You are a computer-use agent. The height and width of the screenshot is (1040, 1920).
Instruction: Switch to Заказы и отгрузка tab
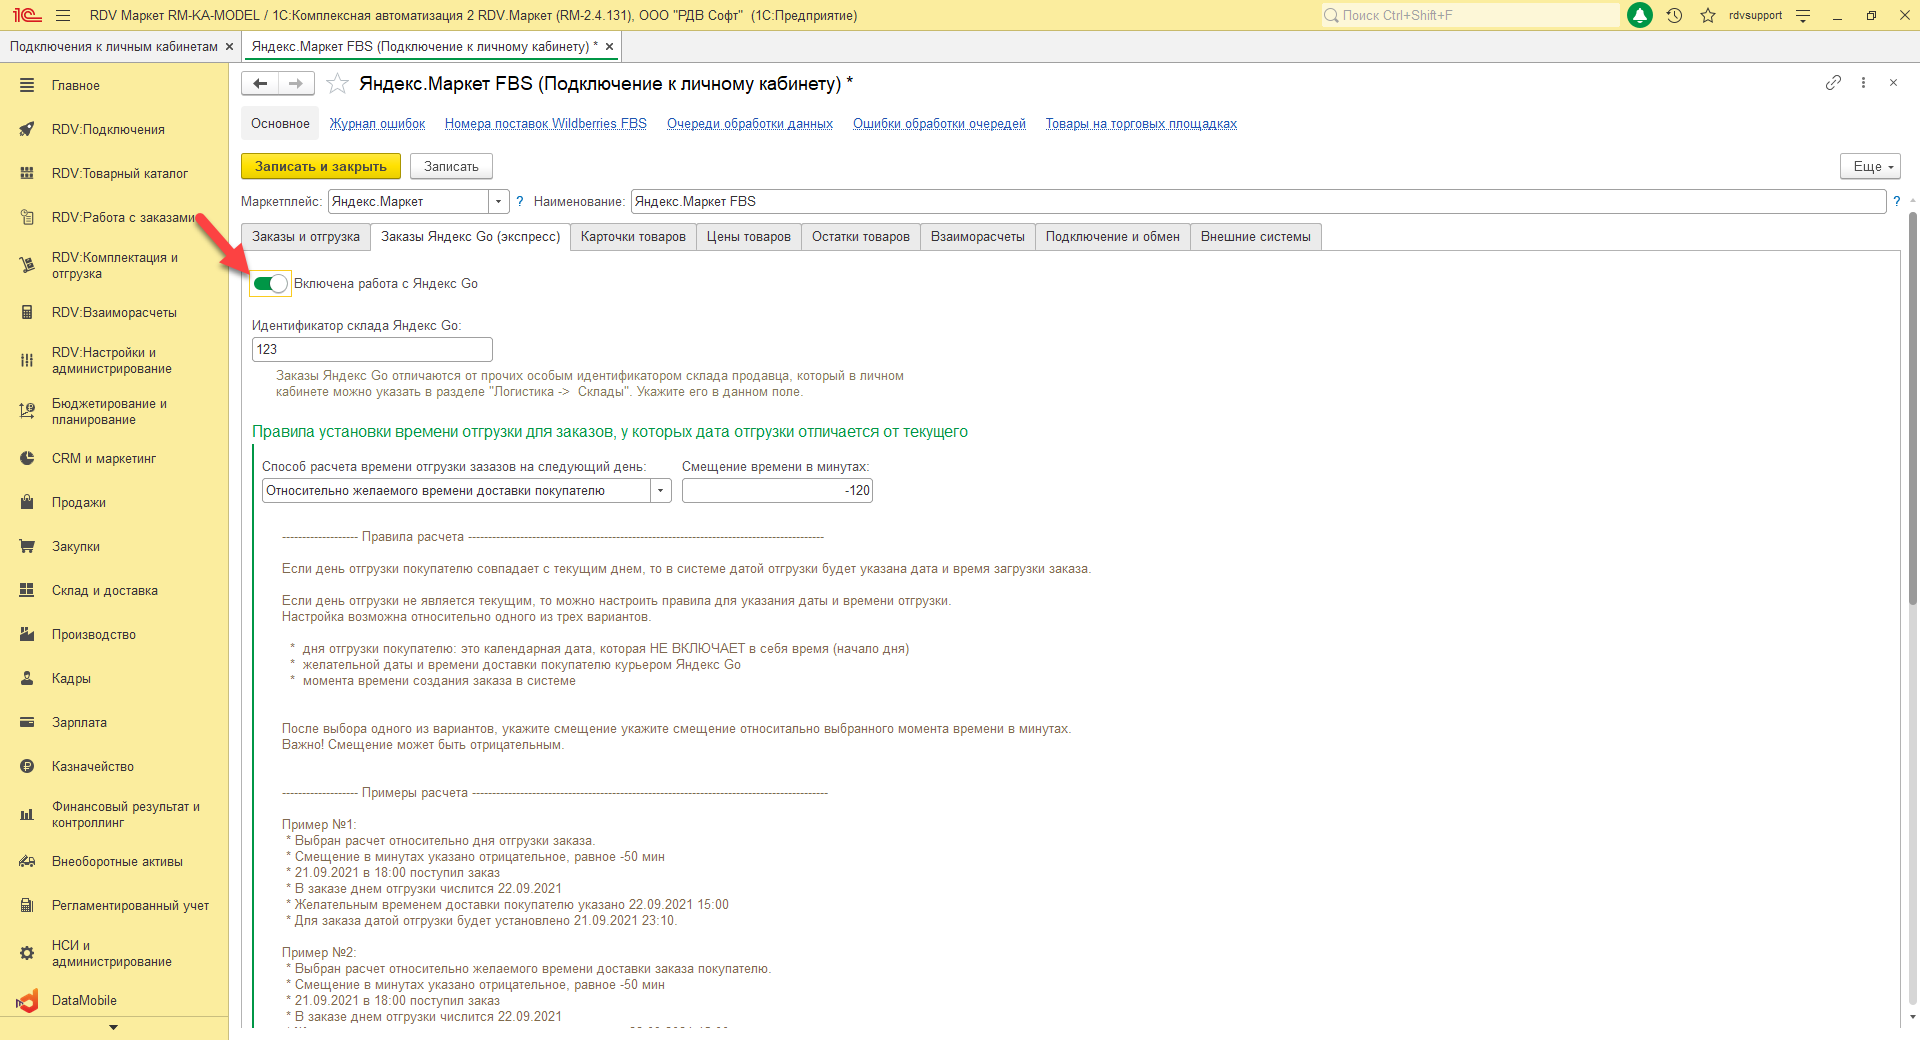click(x=305, y=237)
